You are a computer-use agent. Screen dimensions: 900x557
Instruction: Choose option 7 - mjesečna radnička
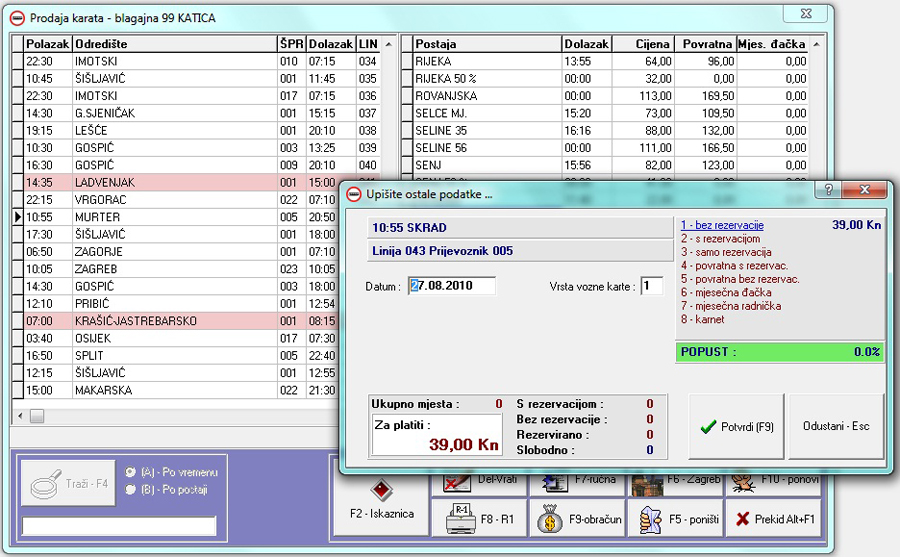point(731,305)
